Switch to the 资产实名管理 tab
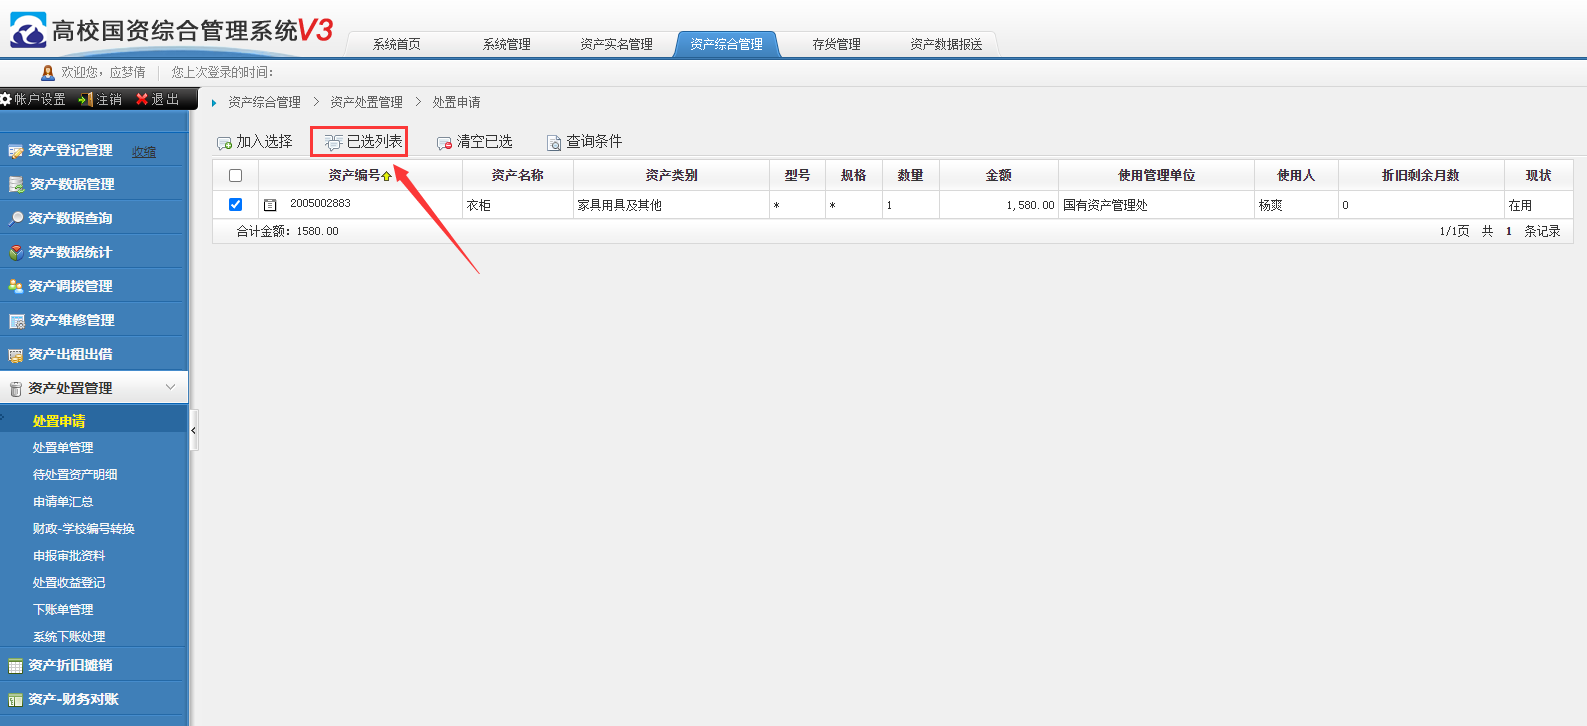This screenshot has width=1587, height=726. point(616,44)
